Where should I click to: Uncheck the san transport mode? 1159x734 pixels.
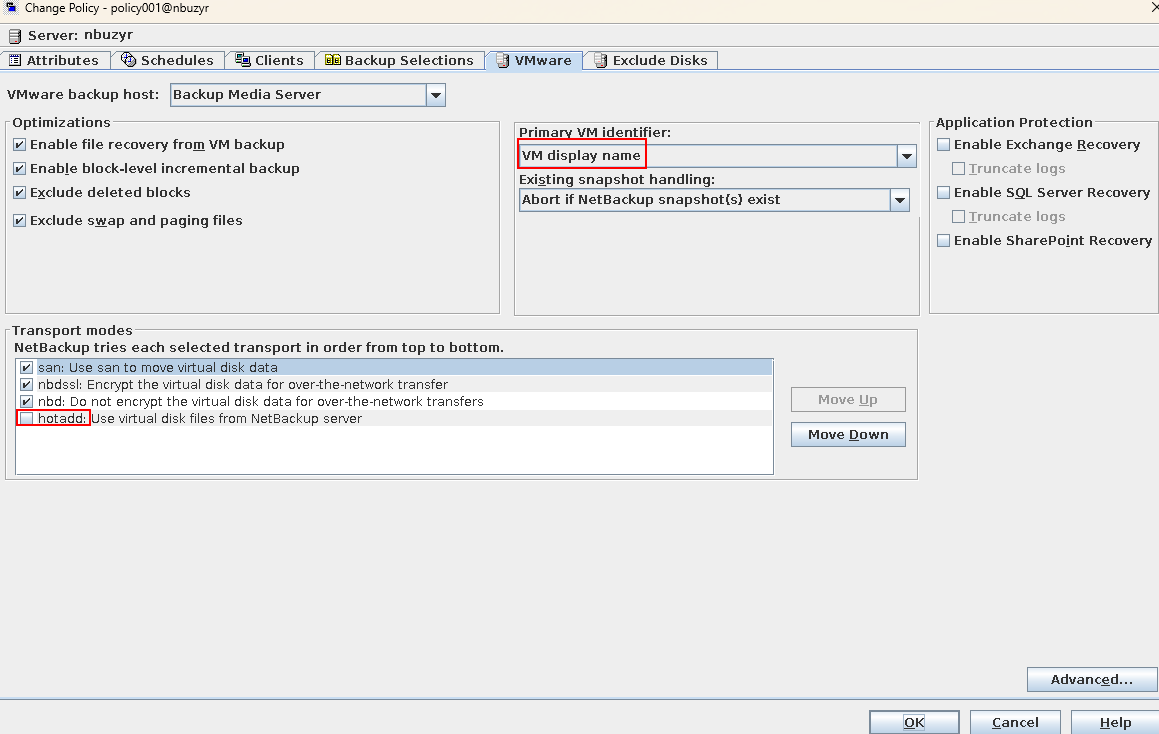[x=27, y=367]
